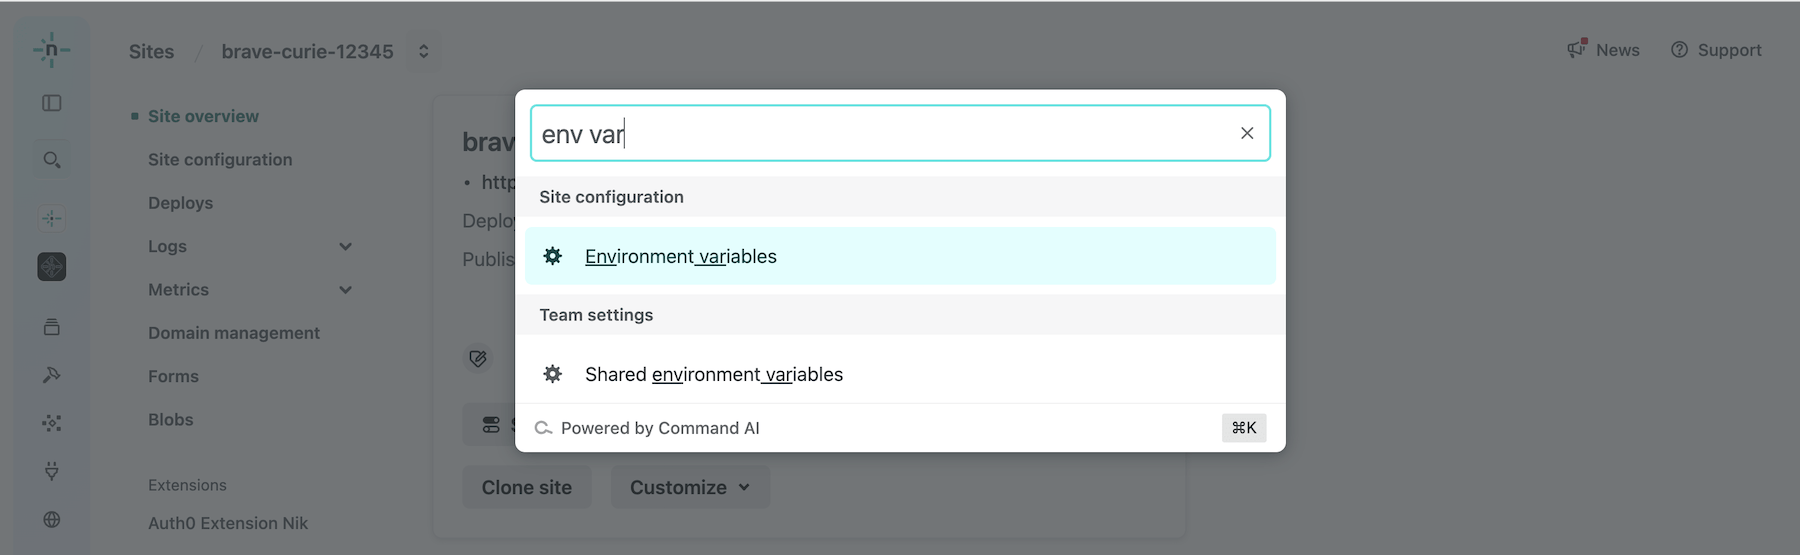
Task: Click the Netlify logo icon
Action: pos(51,50)
